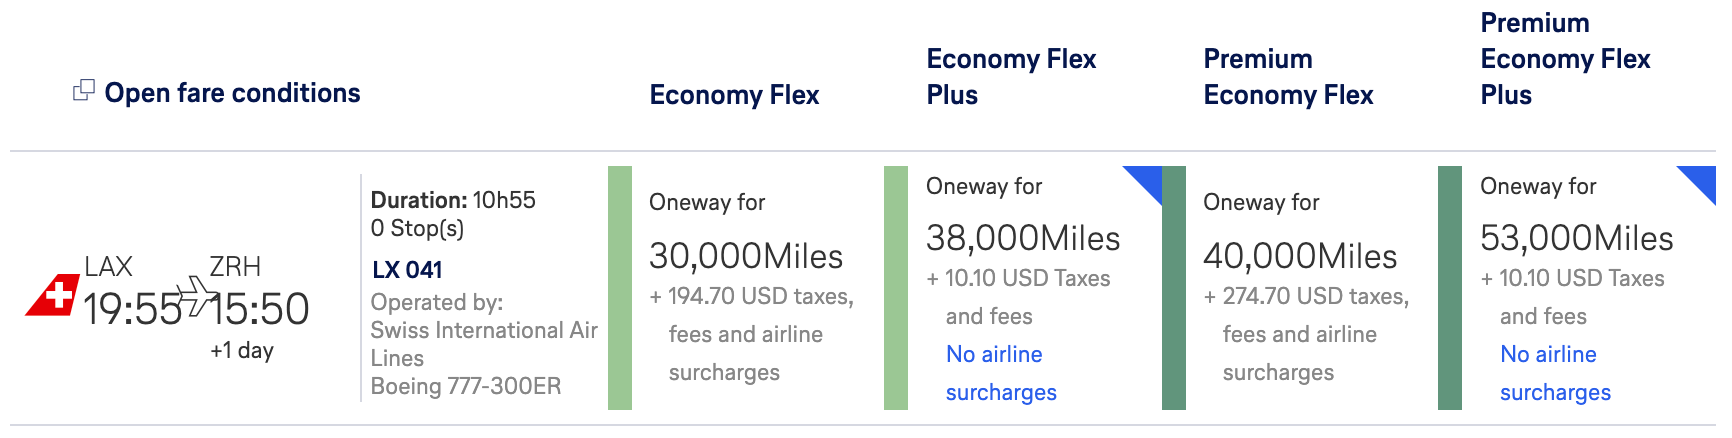Open flight number LX 041 details
This screenshot has height=438, width=1732.
(407, 270)
